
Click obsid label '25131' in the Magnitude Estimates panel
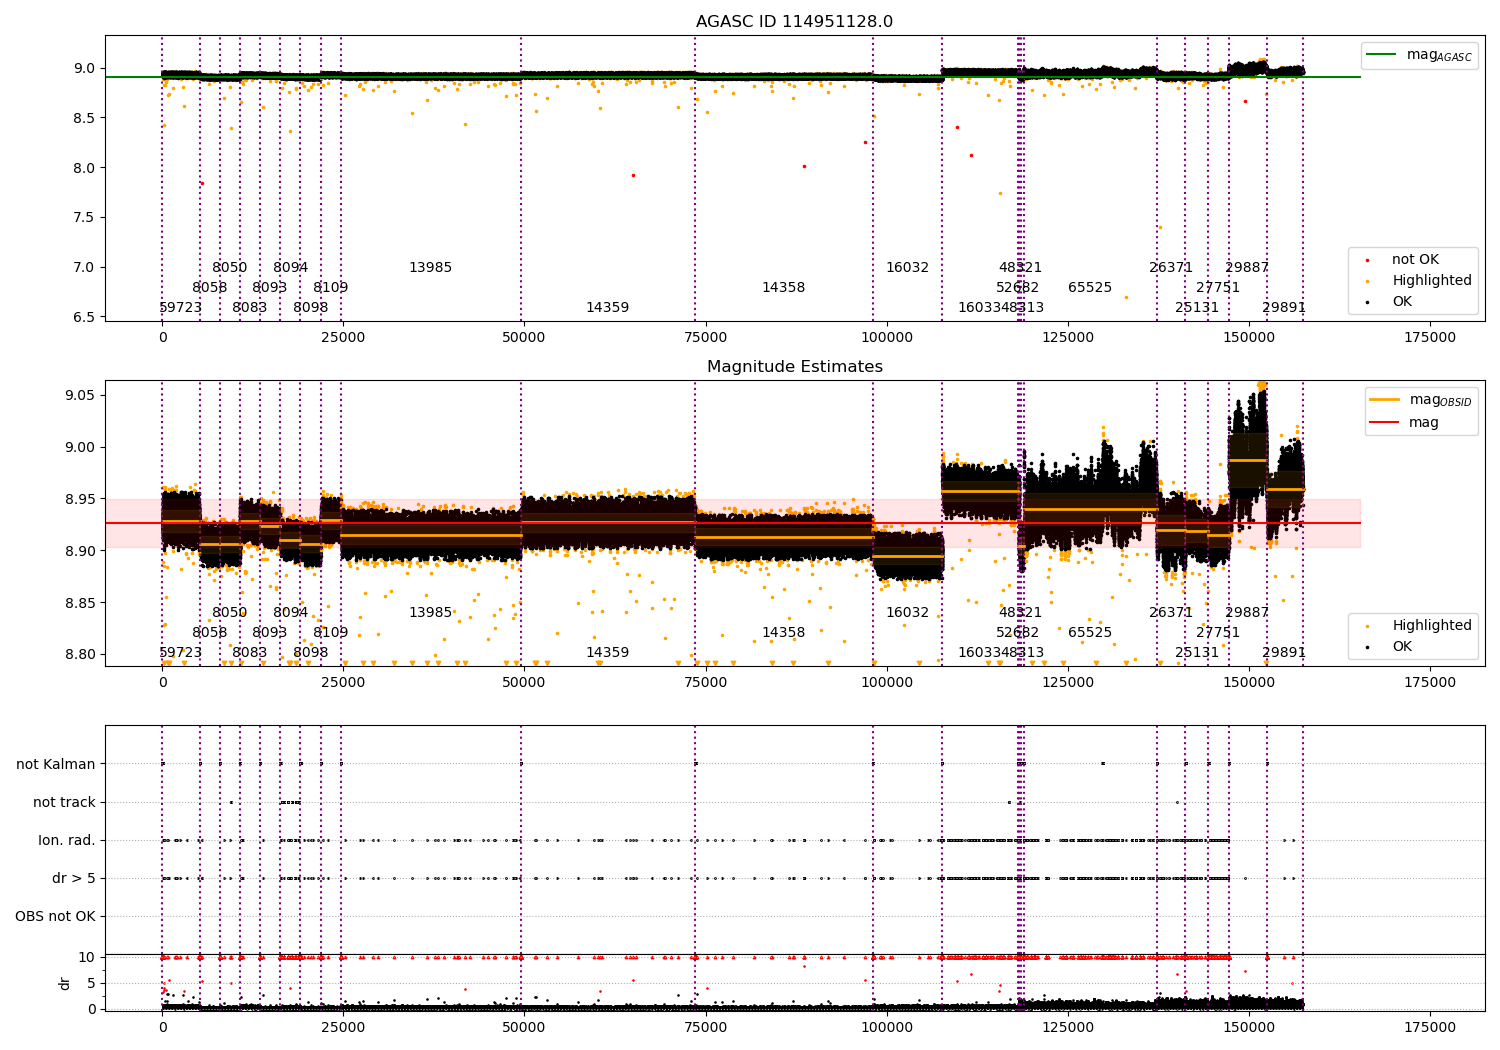pyautogui.click(x=1197, y=653)
